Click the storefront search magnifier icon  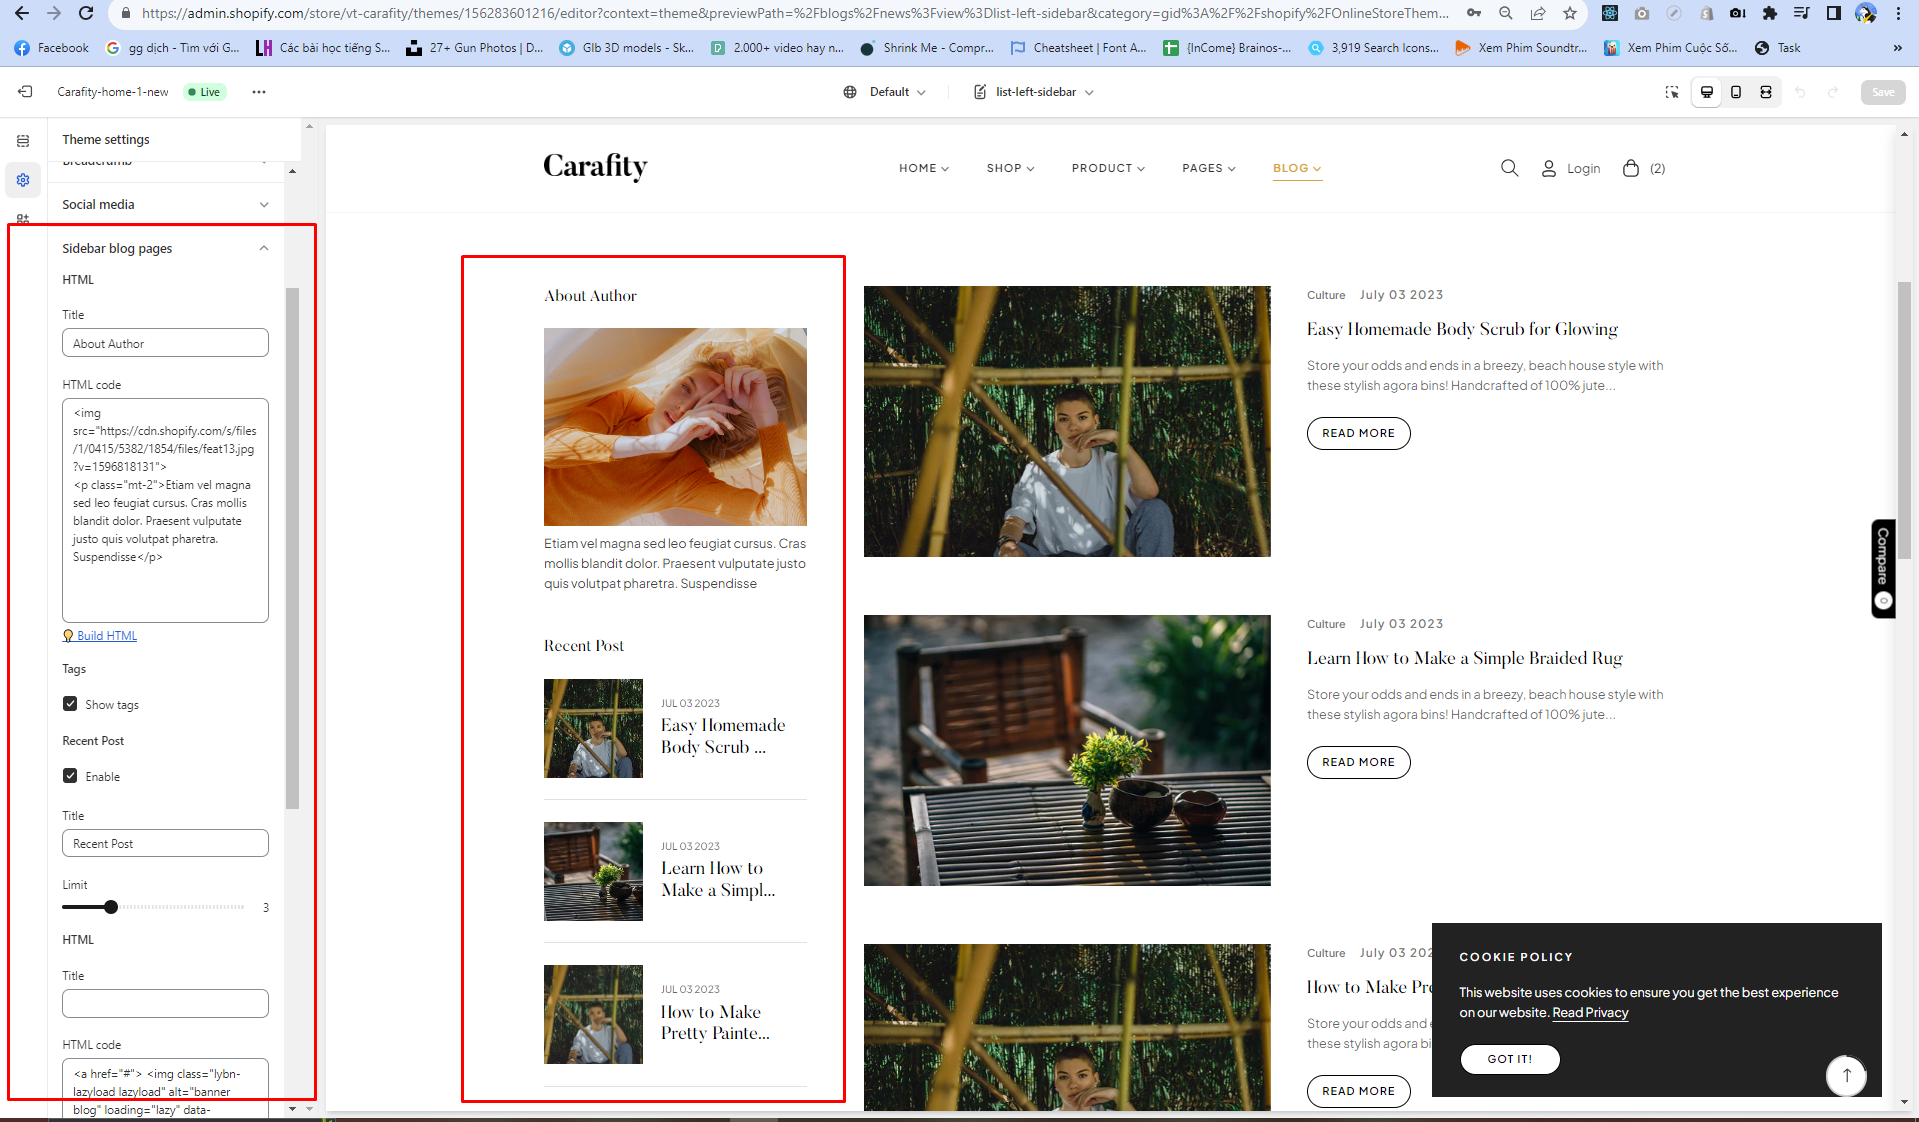click(x=1510, y=168)
